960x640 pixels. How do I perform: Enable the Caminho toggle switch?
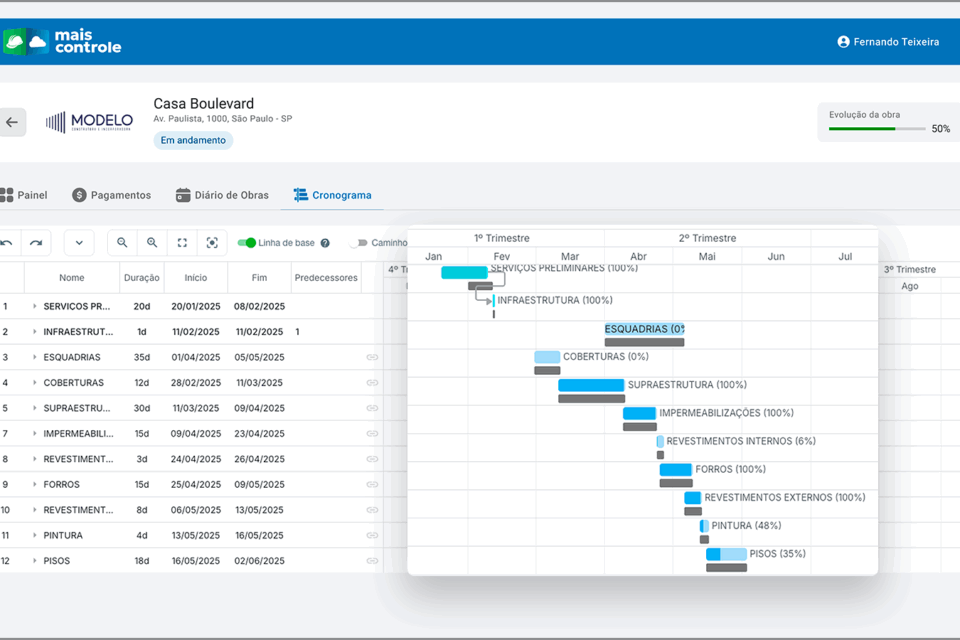tap(358, 243)
